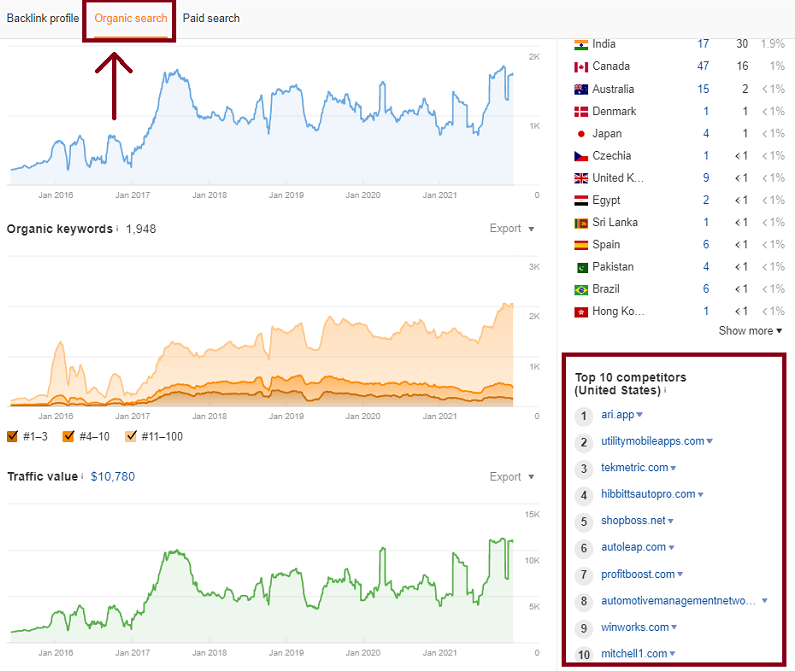Open competitor link hibbittsautopro.com

click(x=648, y=494)
